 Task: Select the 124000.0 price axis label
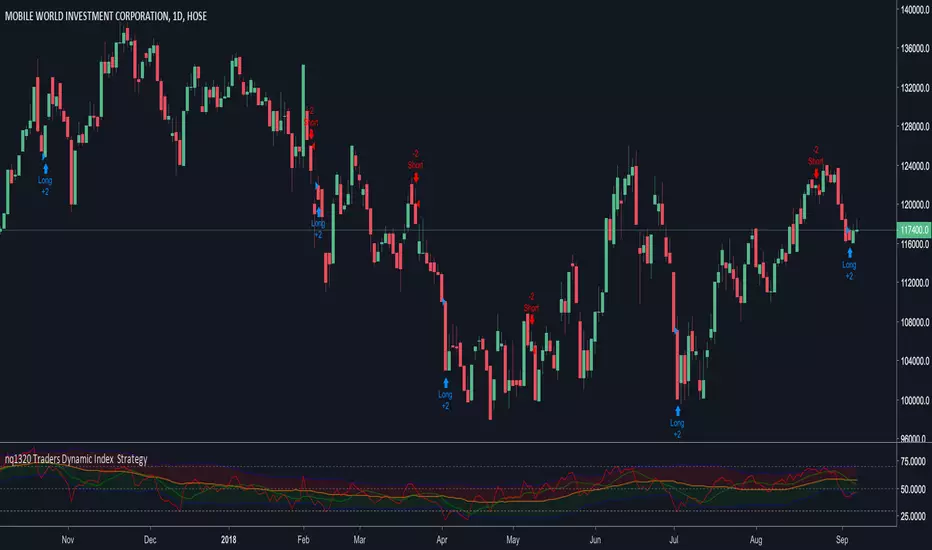pos(915,166)
